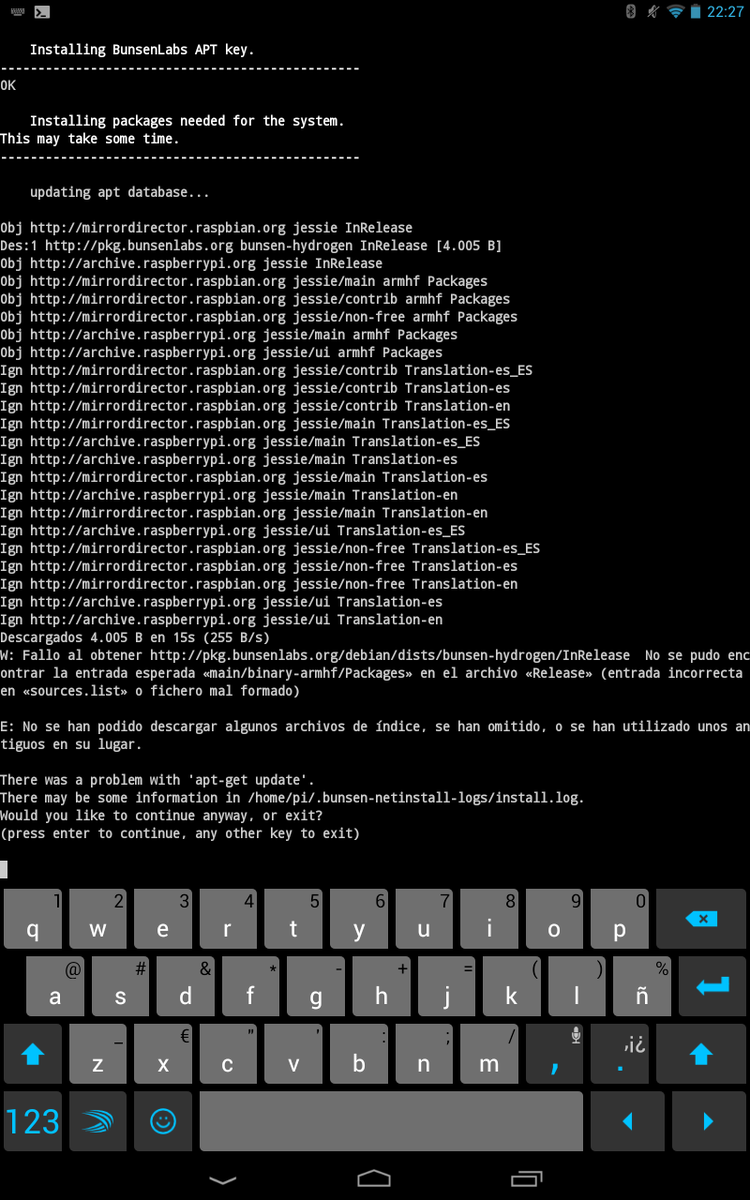Tap the 'This may take some time.' line

(90, 139)
